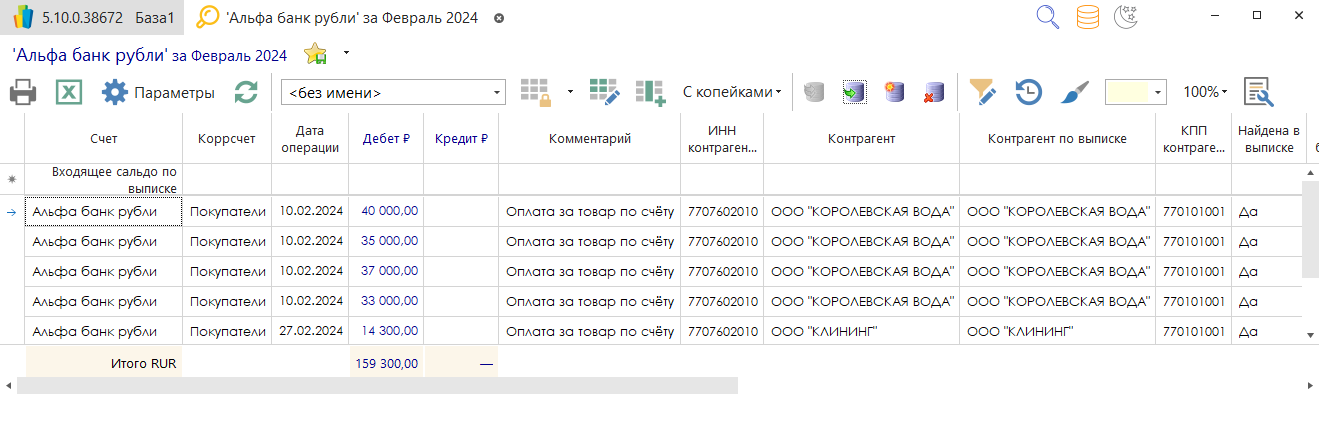1319x427 pixels.
Task: Click the add column icon with green plus
Action: (x=651, y=92)
